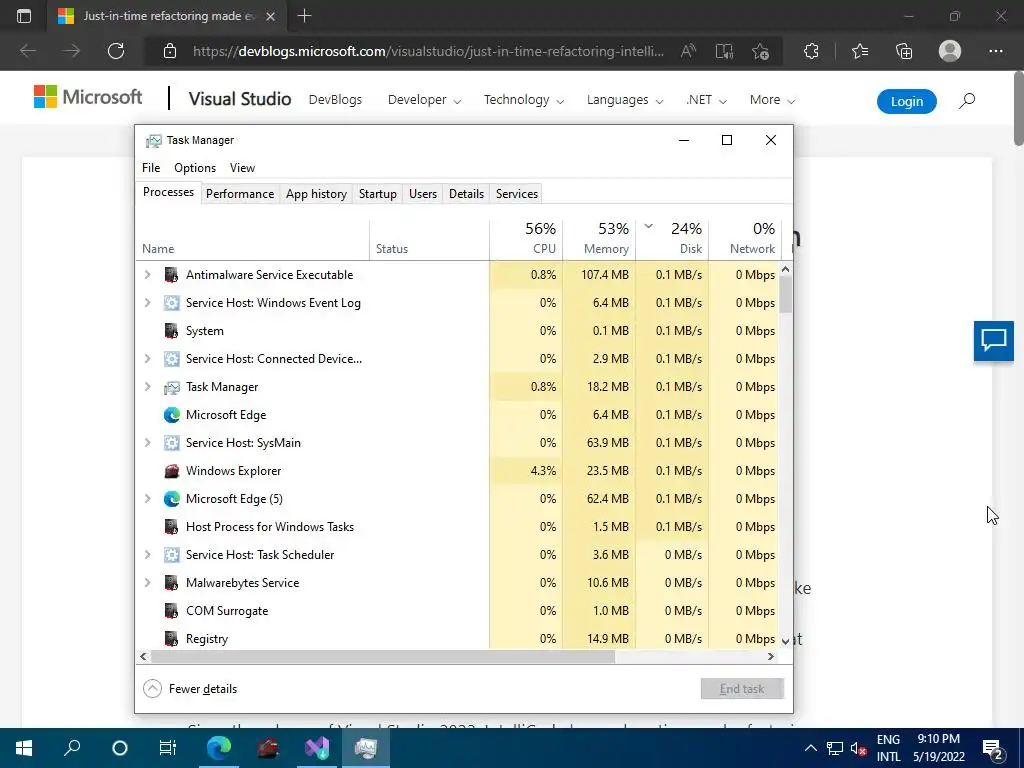
Task: Open Task Manager Options menu
Action: pyautogui.click(x=195, y=168)
